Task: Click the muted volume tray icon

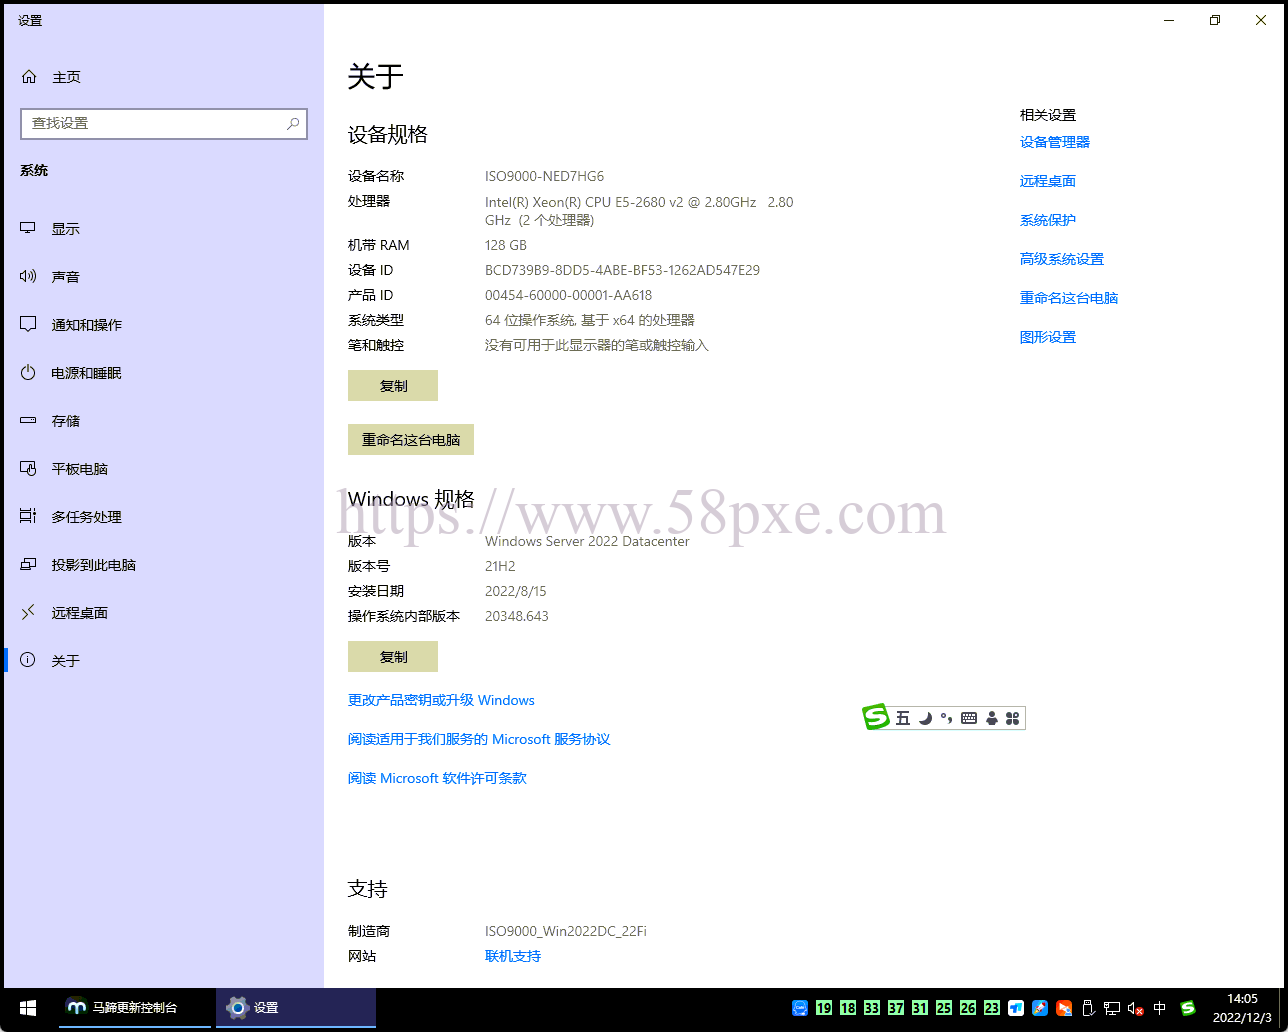Action: (x=1136, y=1008)
